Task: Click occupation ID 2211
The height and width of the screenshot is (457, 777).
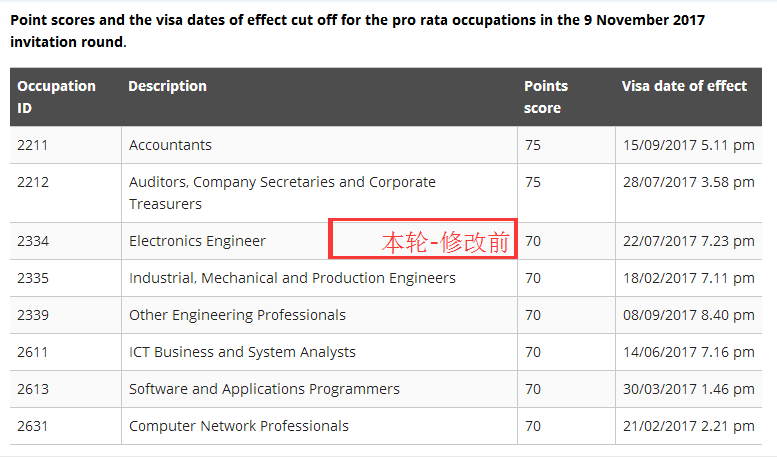Action: 32,145
